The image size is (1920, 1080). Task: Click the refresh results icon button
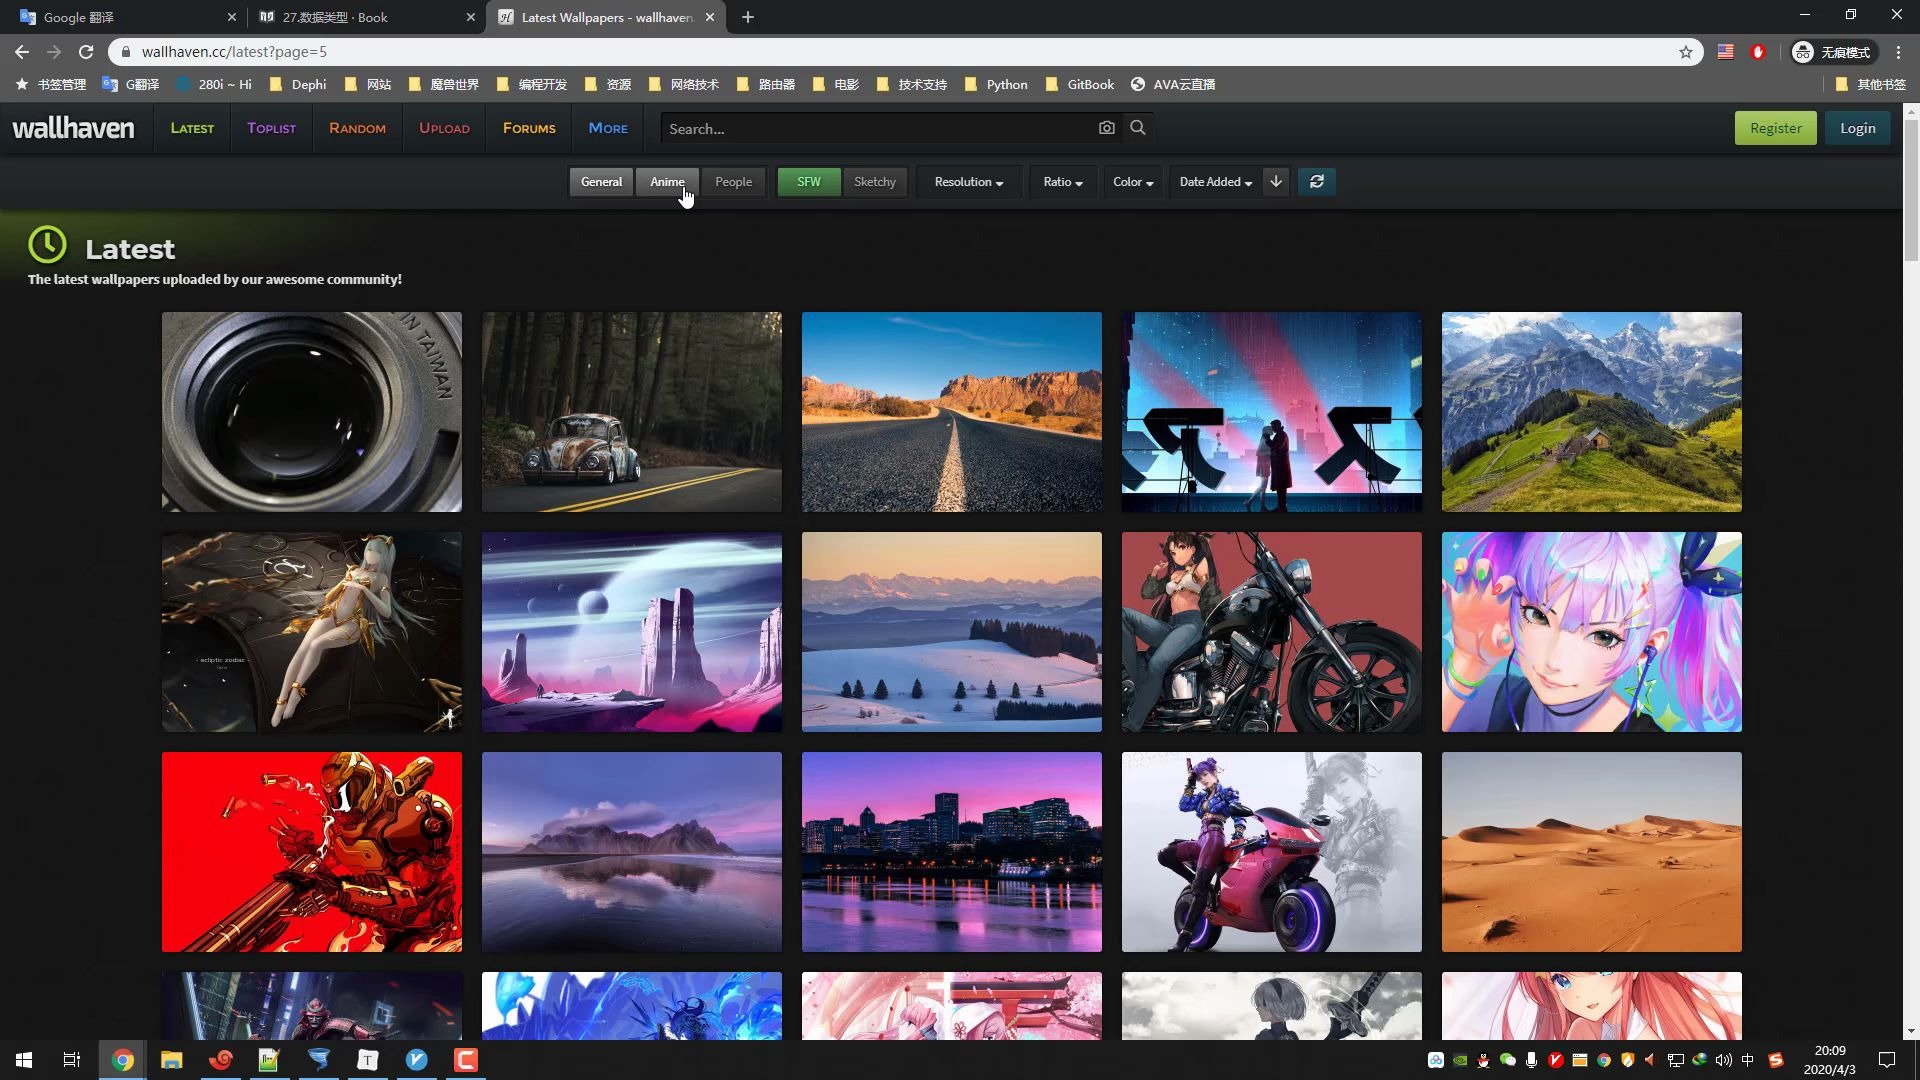click(1316, 182)
